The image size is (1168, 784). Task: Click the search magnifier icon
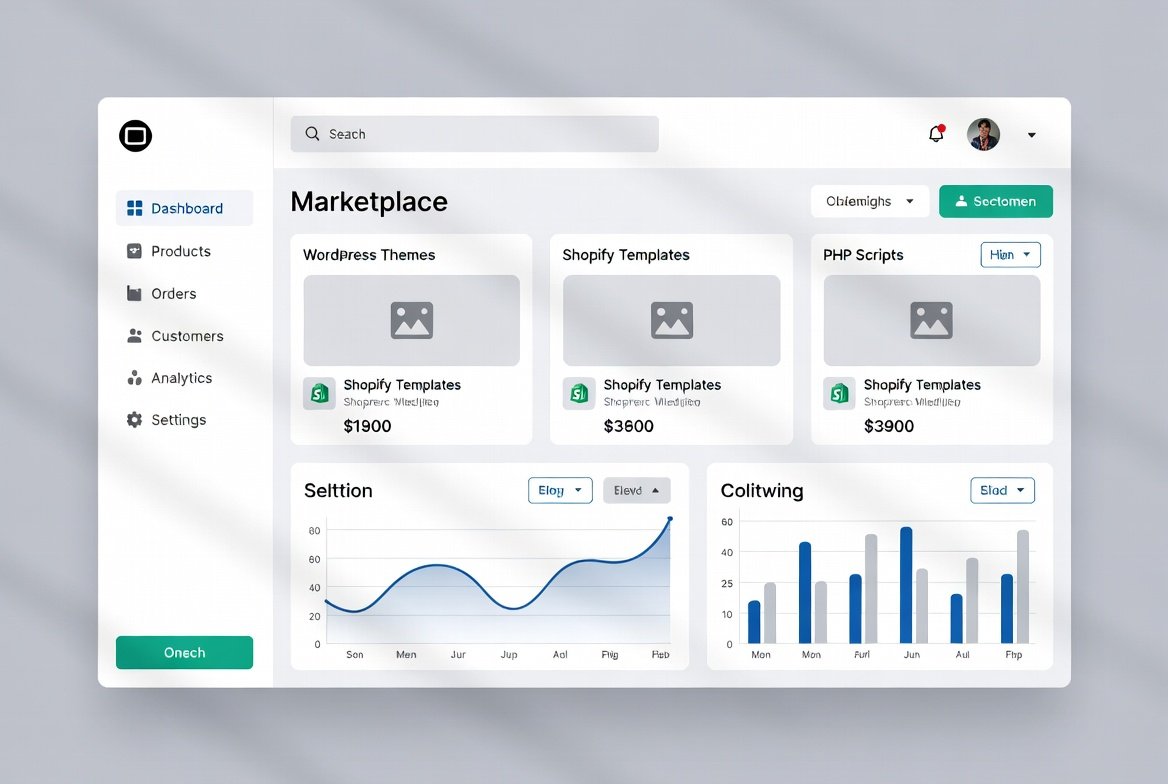(x=312, y=133)
